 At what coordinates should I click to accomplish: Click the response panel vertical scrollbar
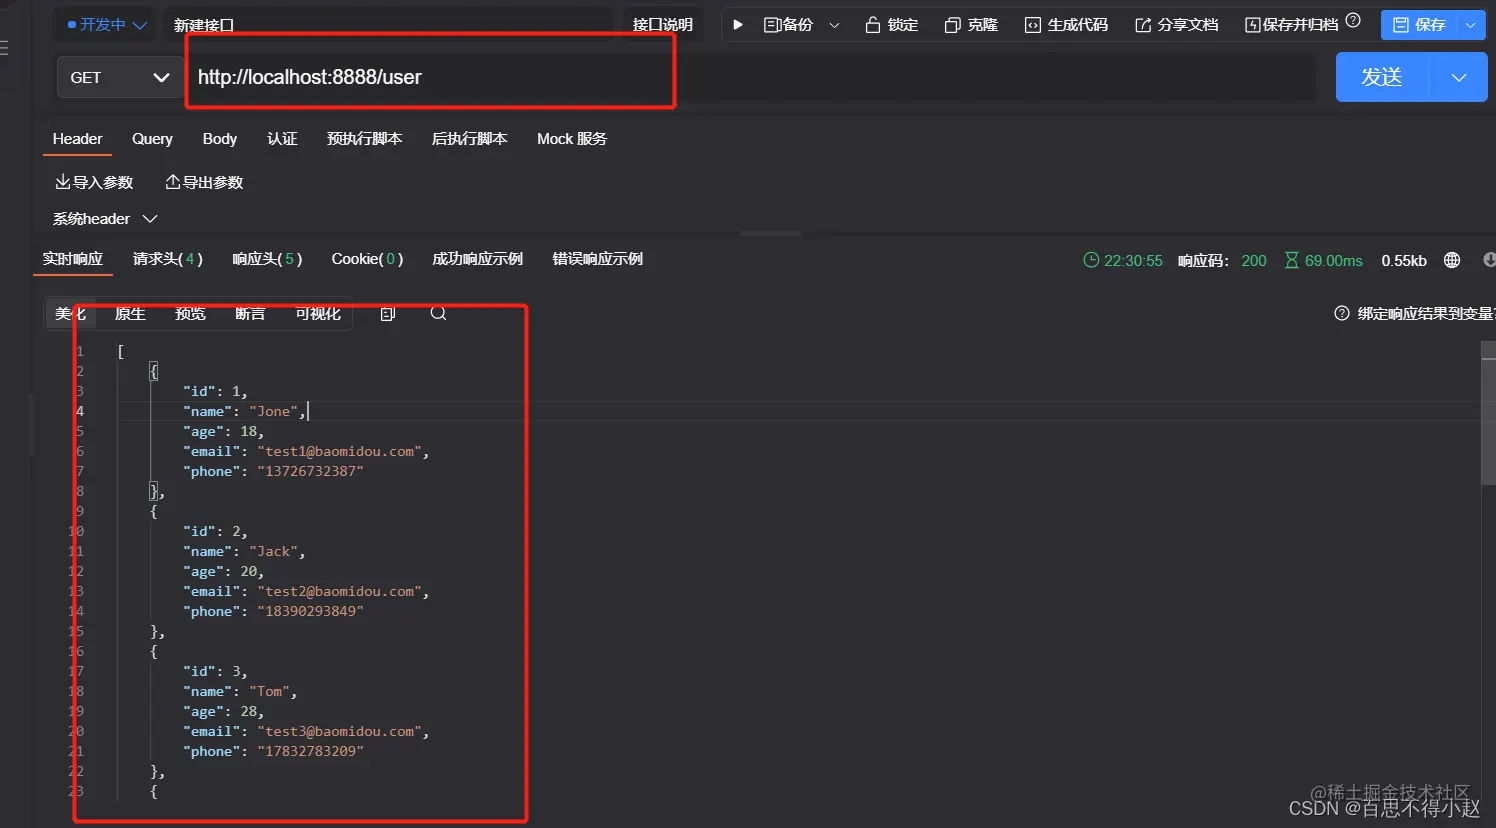pyautogui.click(x=1488, y=420)
